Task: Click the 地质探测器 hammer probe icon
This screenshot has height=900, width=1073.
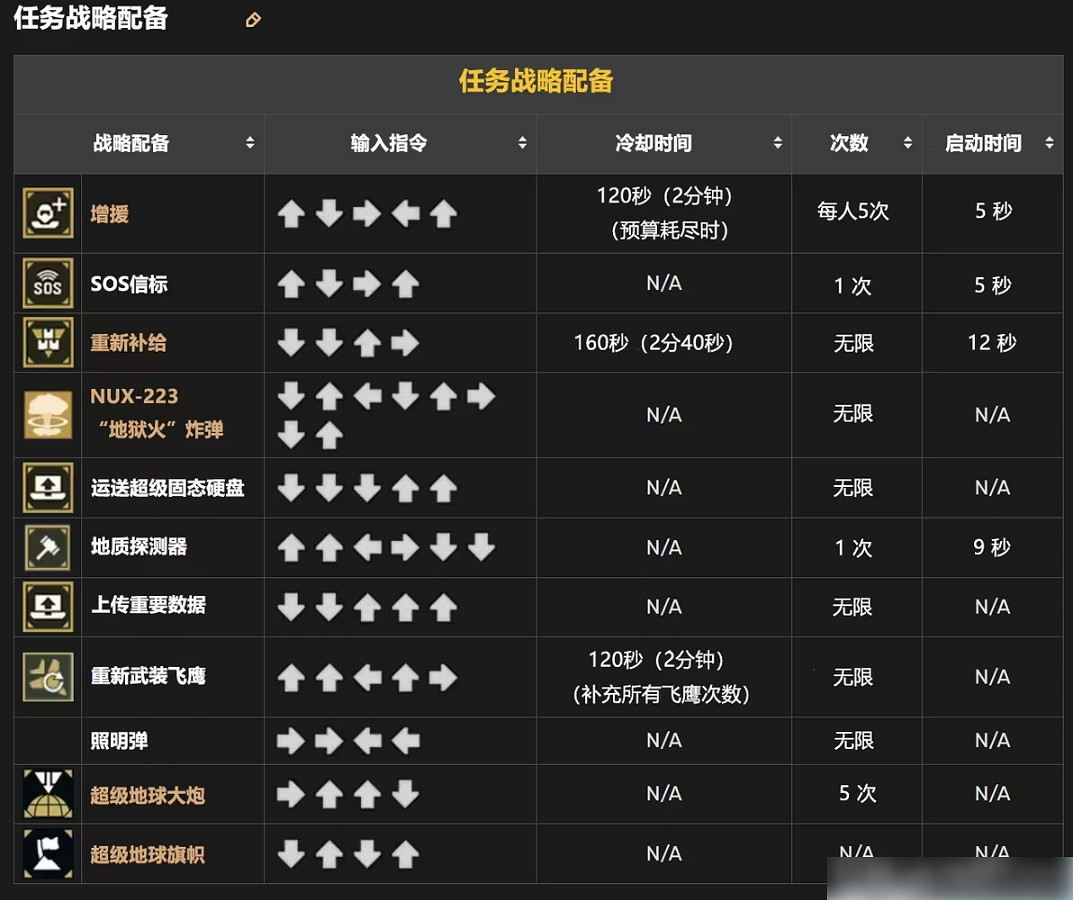Action: (46, 548)
